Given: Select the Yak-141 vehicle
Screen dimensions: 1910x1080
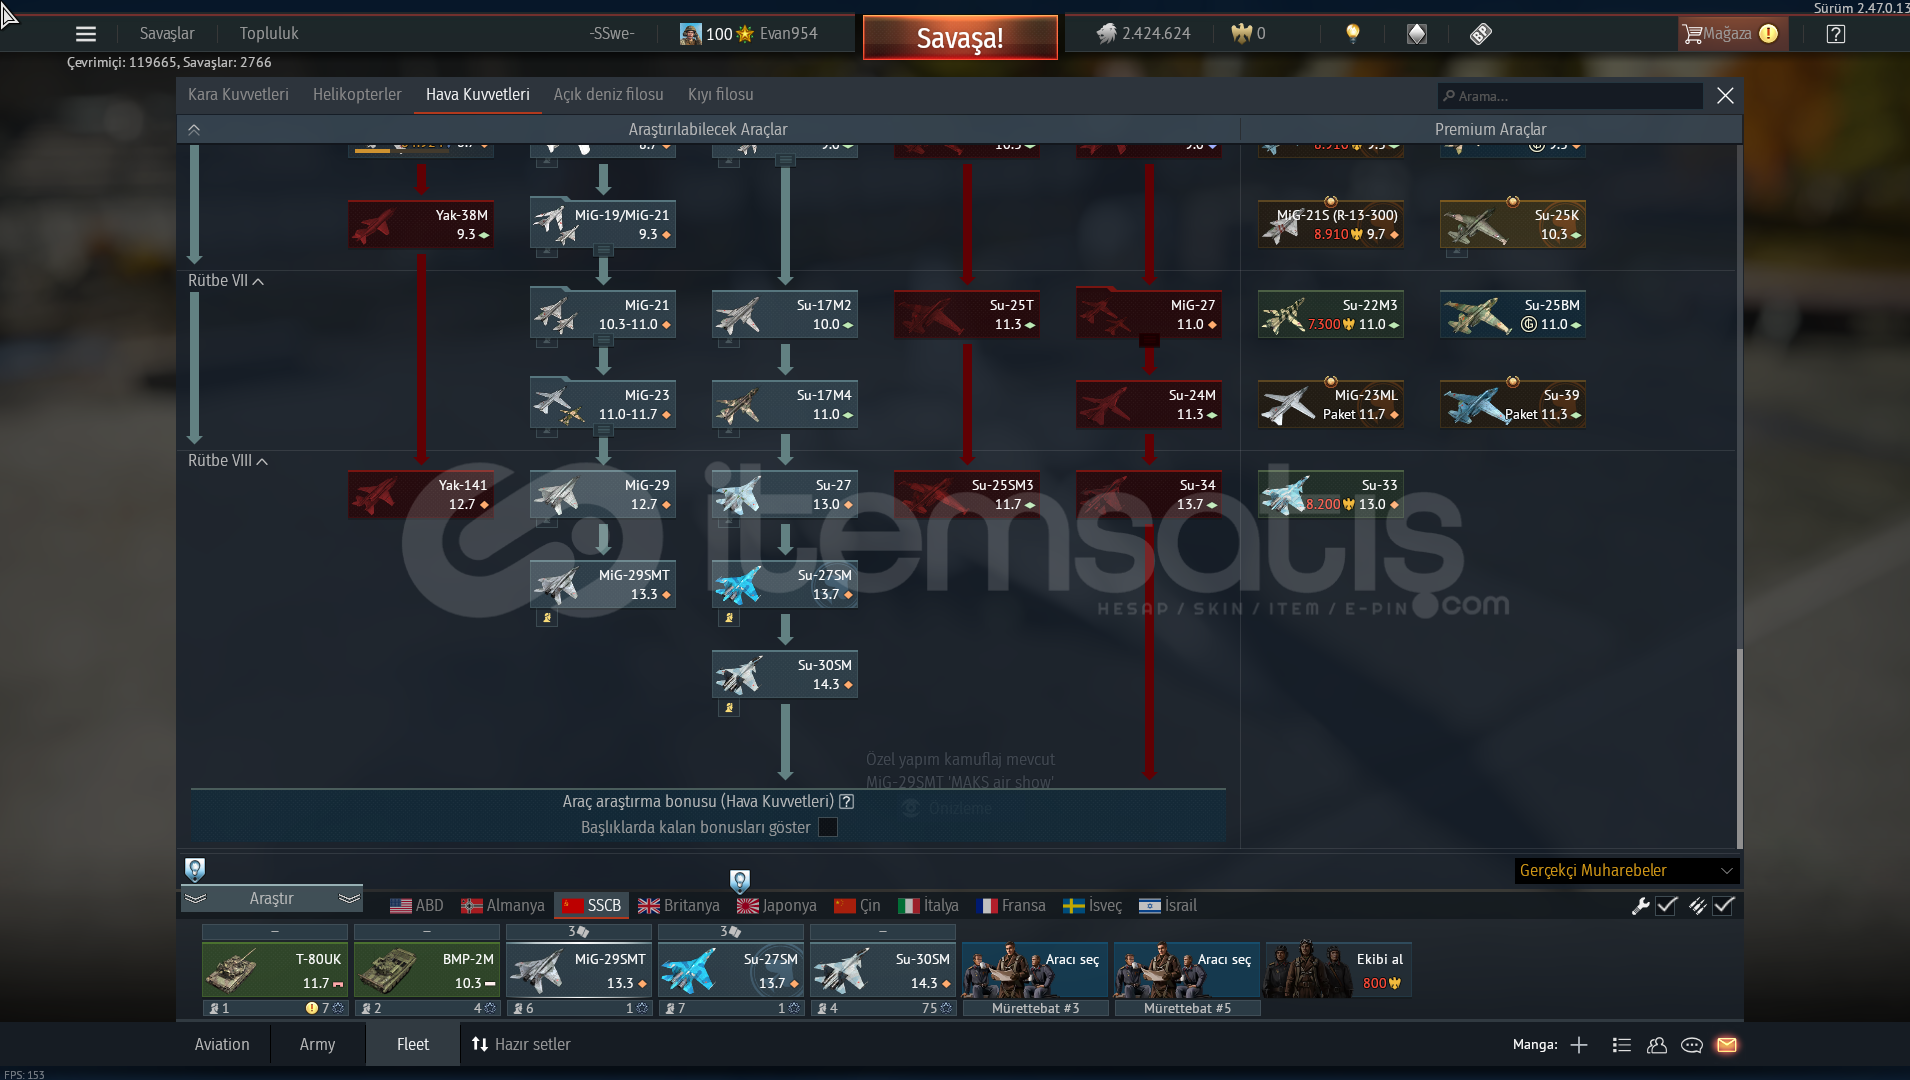Looking at the screenshot, I should tap(421, 494).
